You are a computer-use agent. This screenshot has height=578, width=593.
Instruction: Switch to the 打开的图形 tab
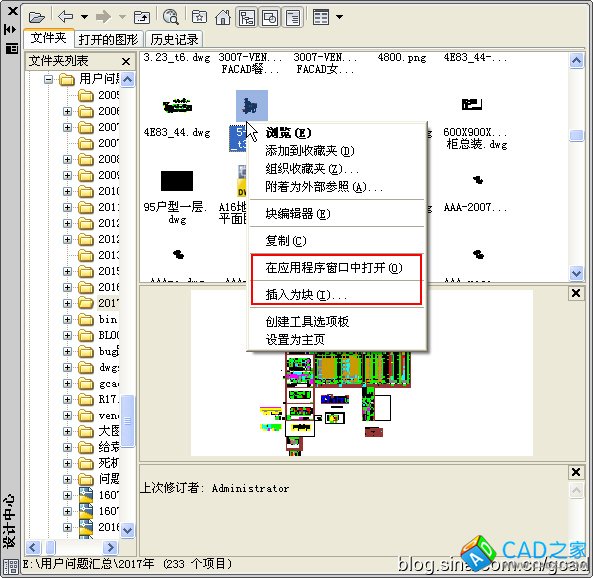tap(108, 39)
